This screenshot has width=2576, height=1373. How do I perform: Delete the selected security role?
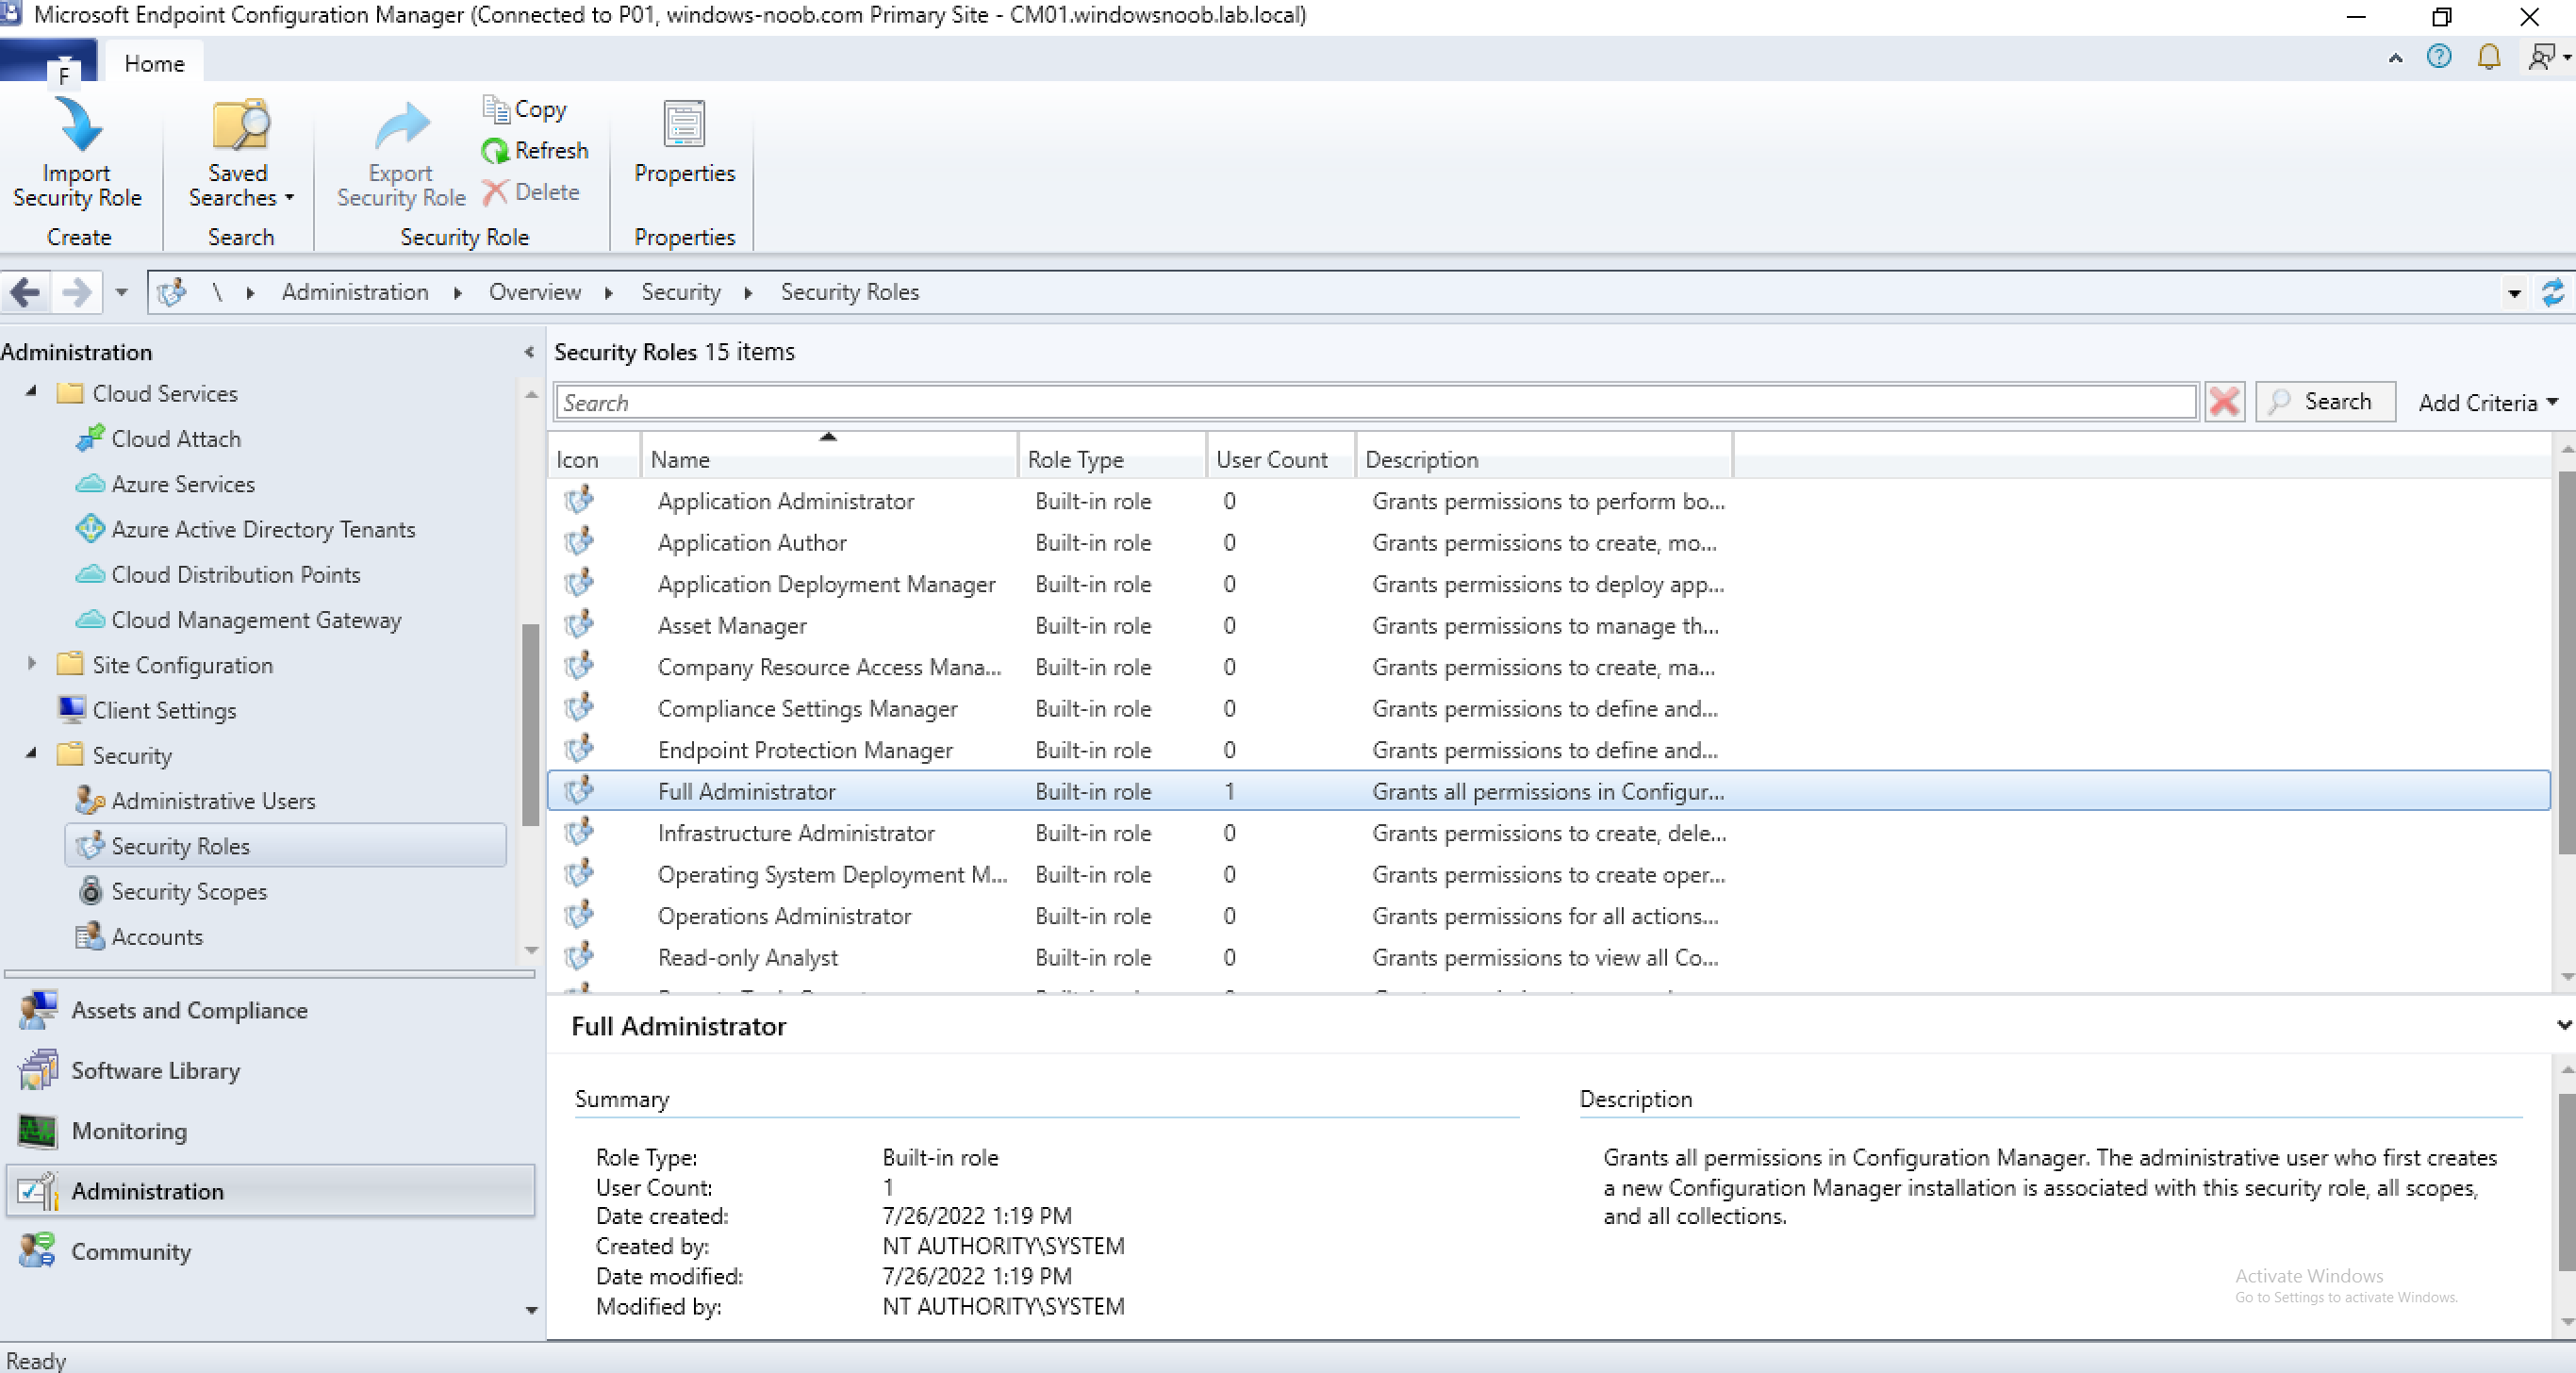point(531,192)
